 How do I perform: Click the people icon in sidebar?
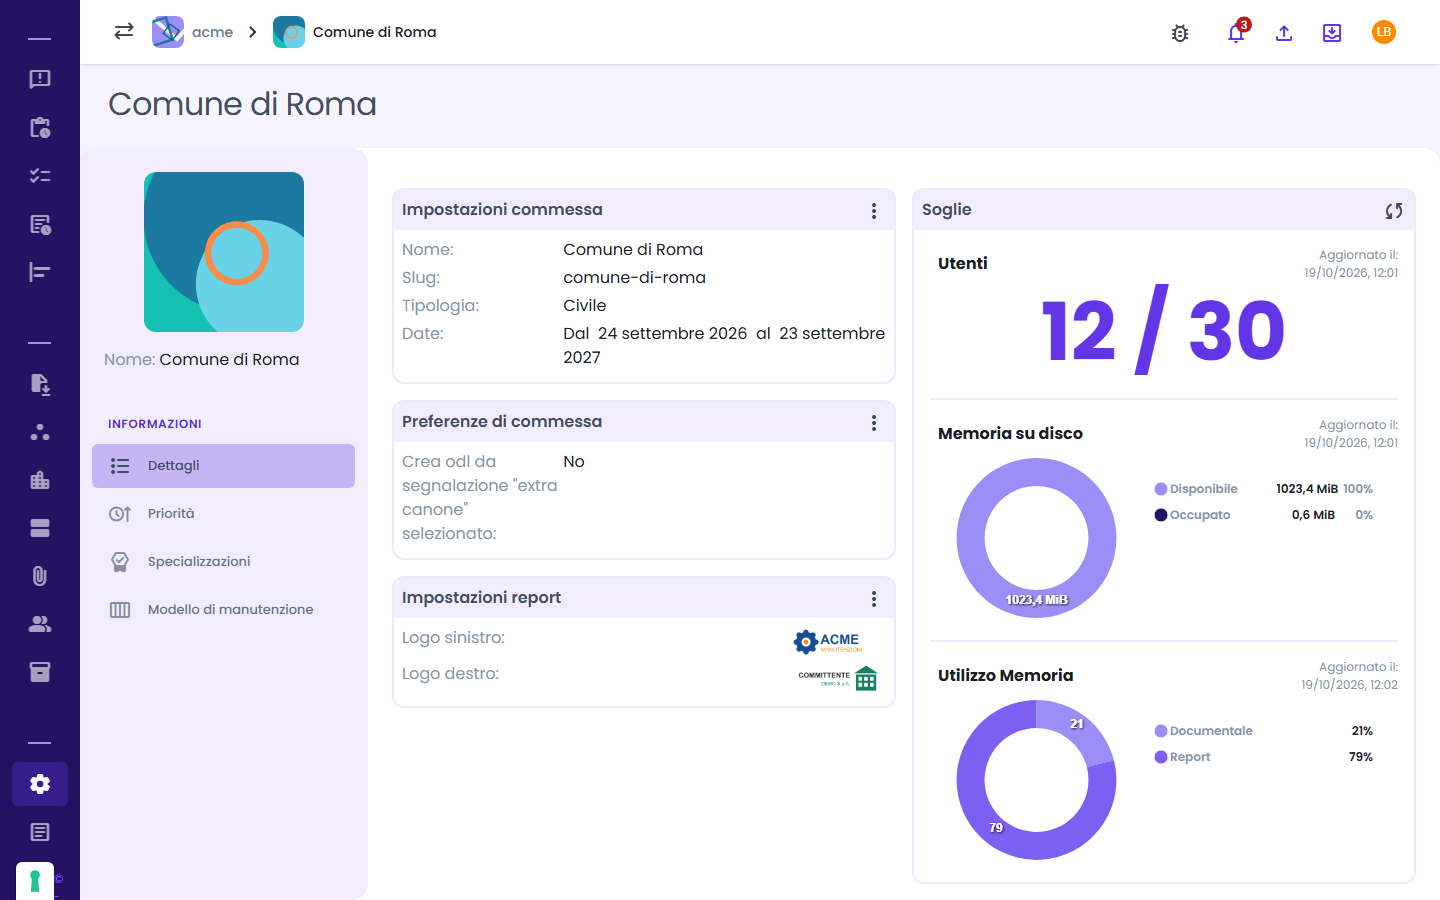[x=40, y=624]
